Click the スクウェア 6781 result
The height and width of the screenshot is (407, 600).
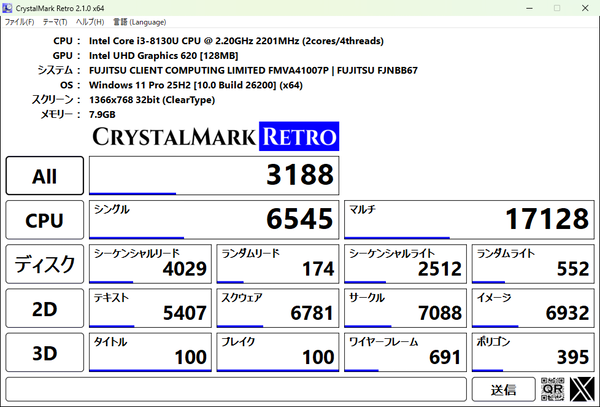coord(278,308)
